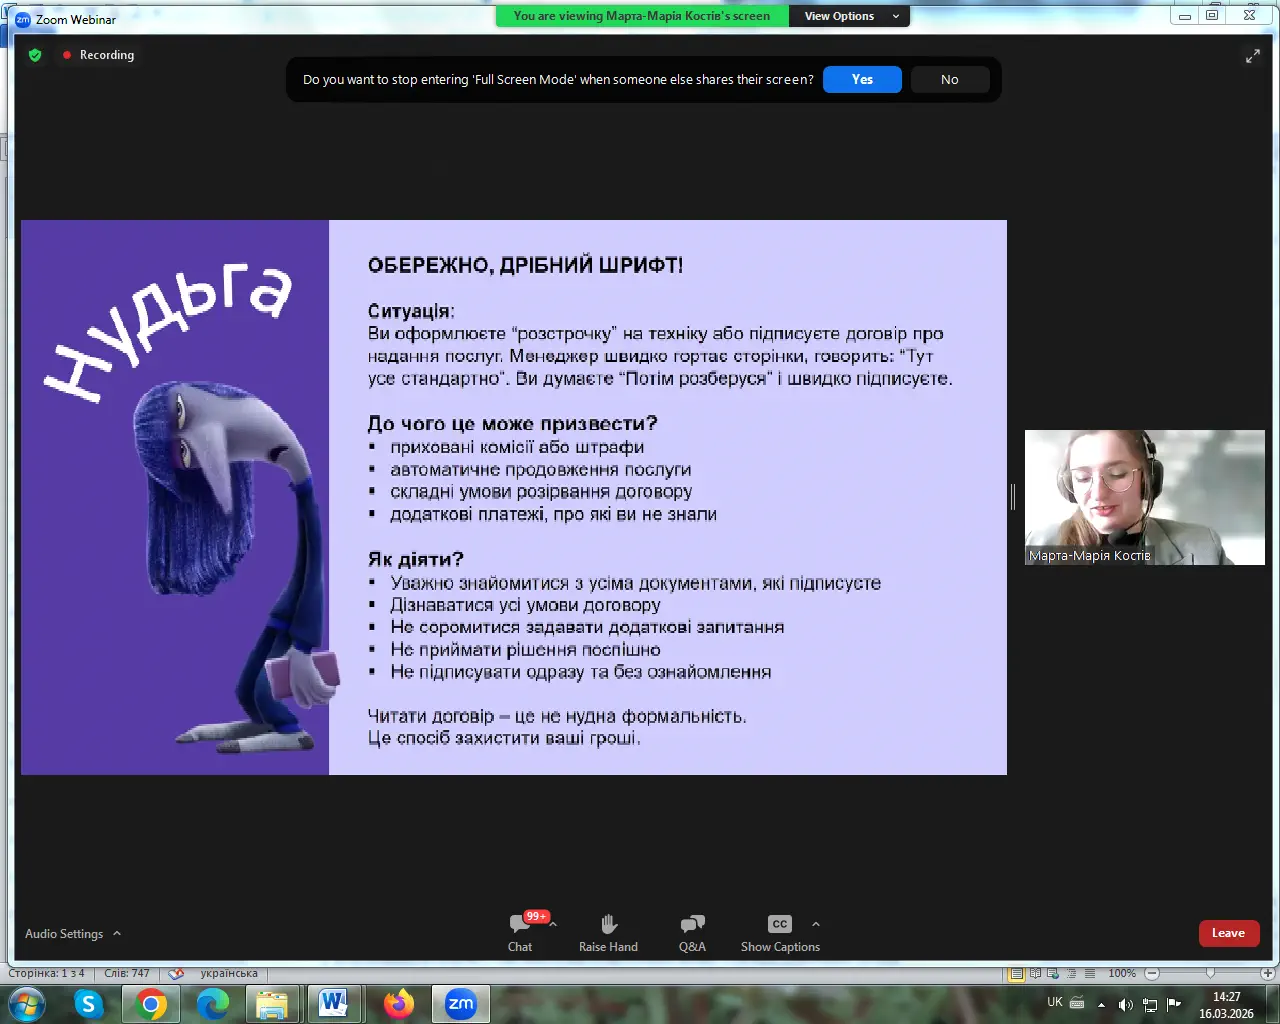Click the Word zoom slider handle
Screen dimensions: 1280x1024
point(1210,973)
